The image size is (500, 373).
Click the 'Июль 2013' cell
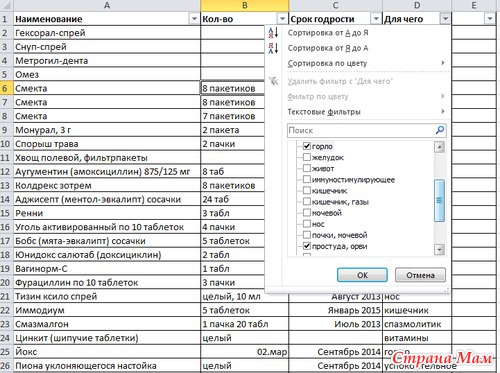point(336,324)
